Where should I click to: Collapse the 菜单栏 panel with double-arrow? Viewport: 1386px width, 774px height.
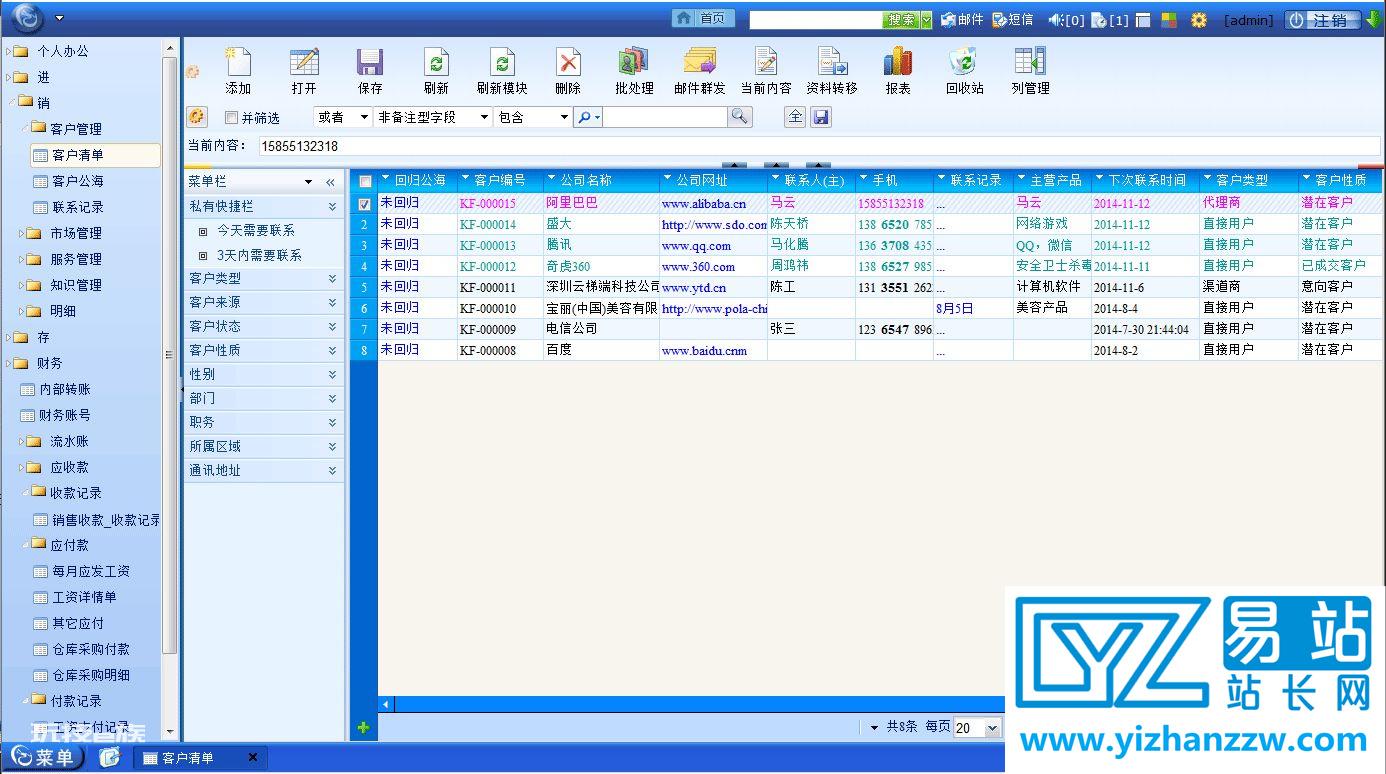point(331,182)
